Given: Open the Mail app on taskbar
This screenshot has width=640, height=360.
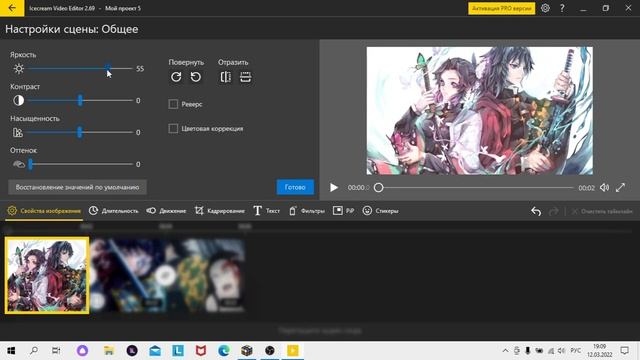Looking at the screenshot, I should (155, 351).
